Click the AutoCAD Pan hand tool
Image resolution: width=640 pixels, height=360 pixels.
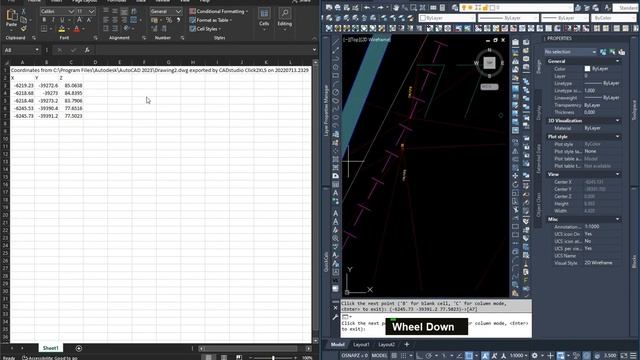tap(396, 7)
